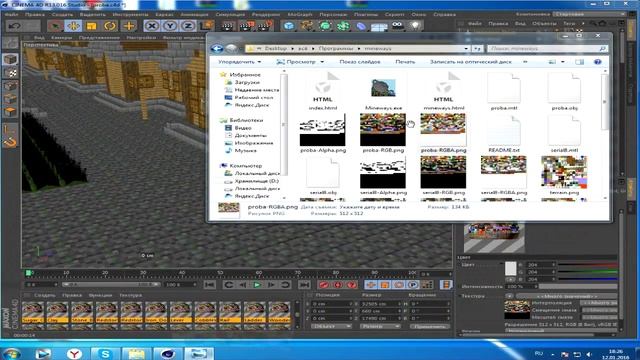Image resolution: width=640 pixels, height=360 pixels.
Task: Click the Применить button in coordinates panel
Action: point(429,326)
